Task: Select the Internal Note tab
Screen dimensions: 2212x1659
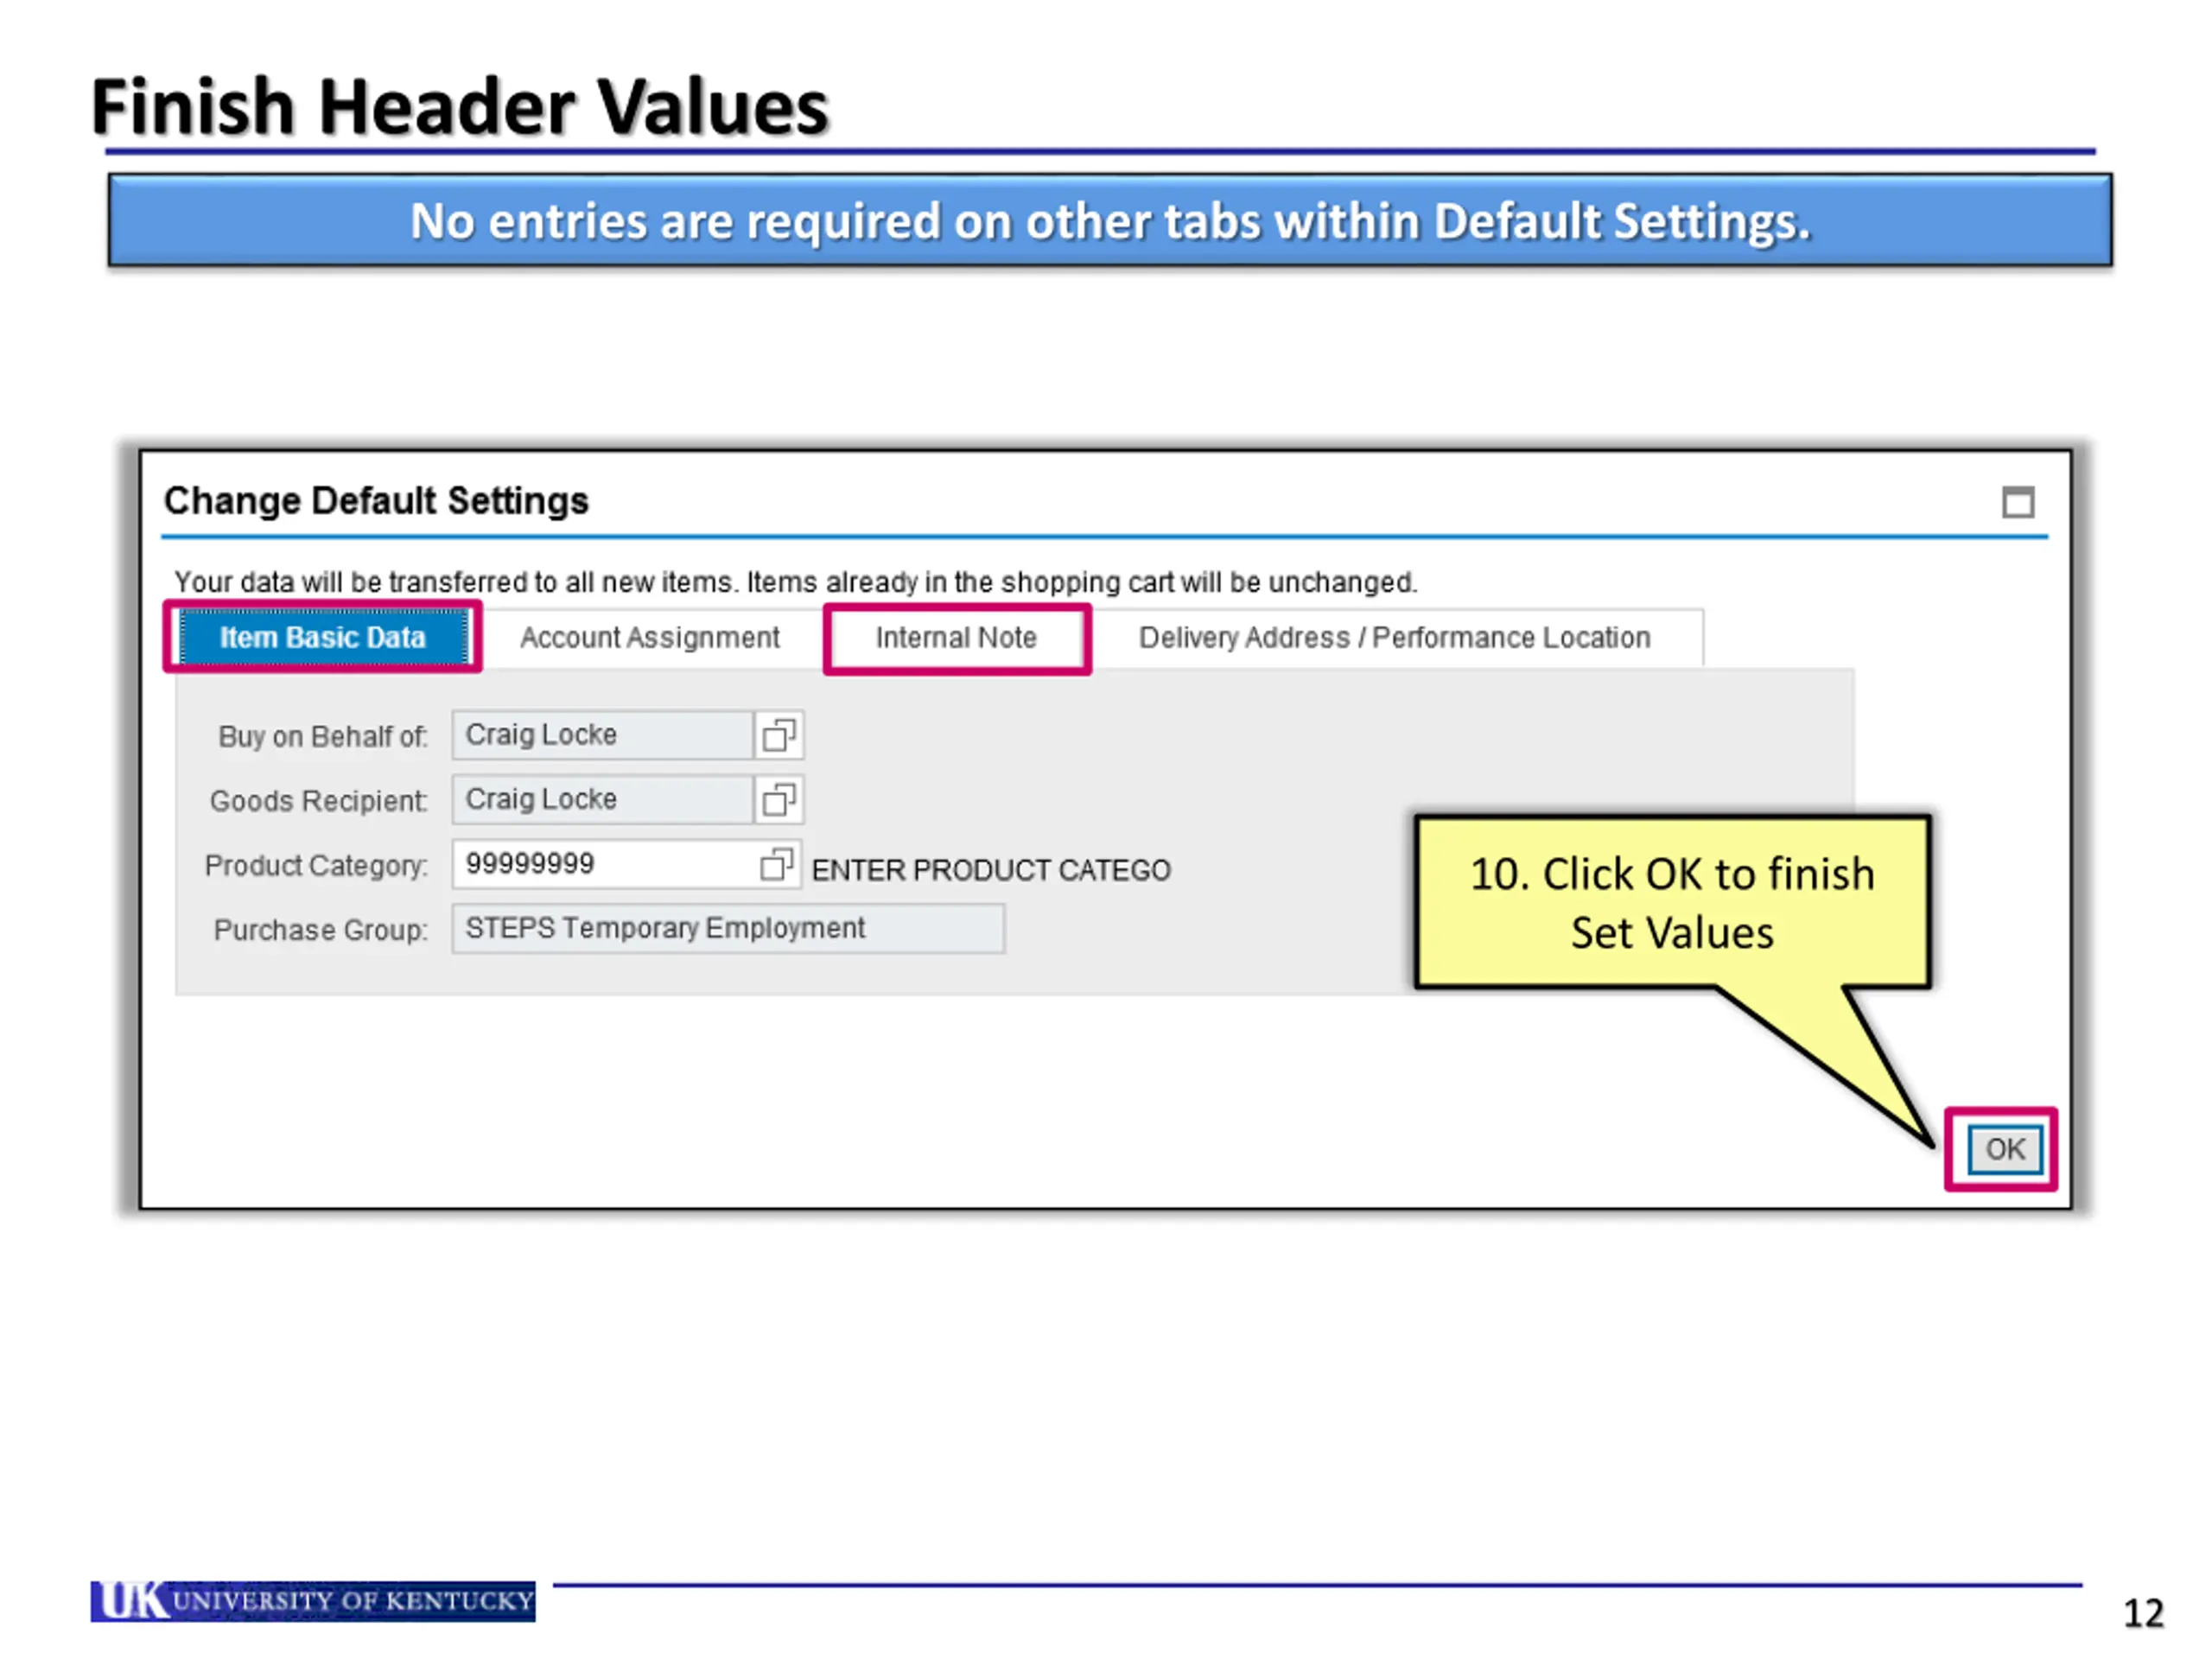Action: coord(956,638)
